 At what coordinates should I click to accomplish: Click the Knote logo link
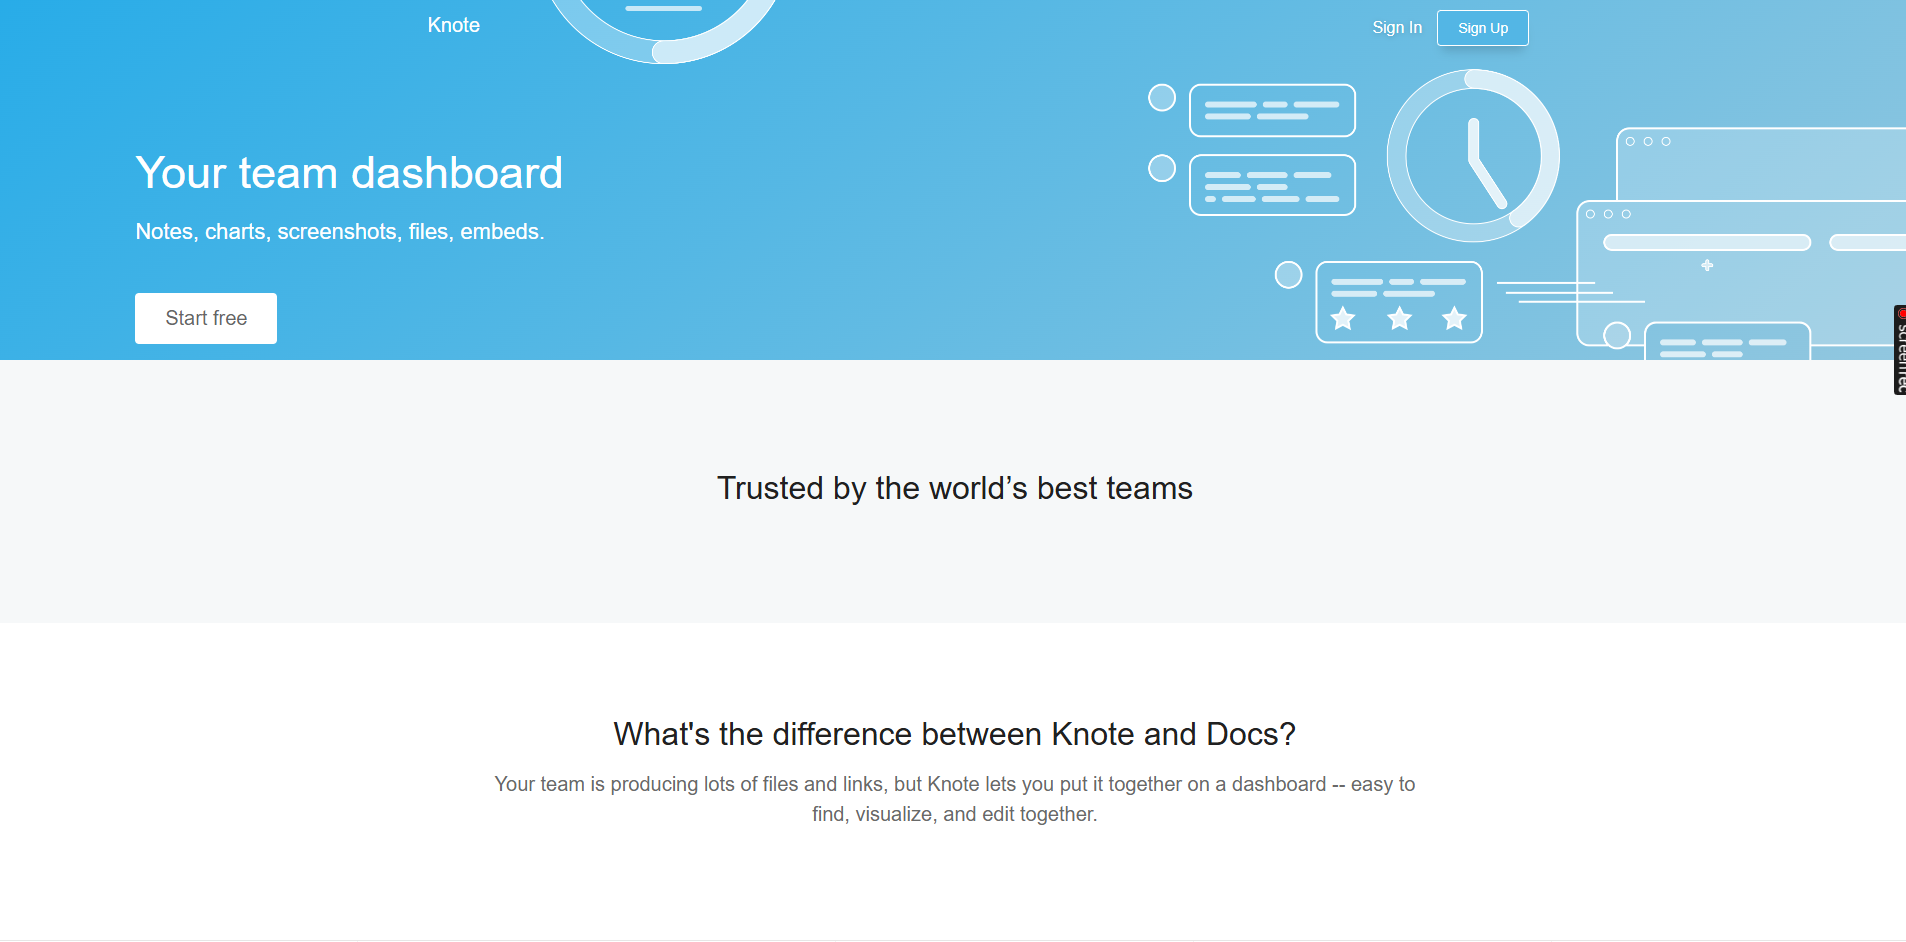(453, 25)
